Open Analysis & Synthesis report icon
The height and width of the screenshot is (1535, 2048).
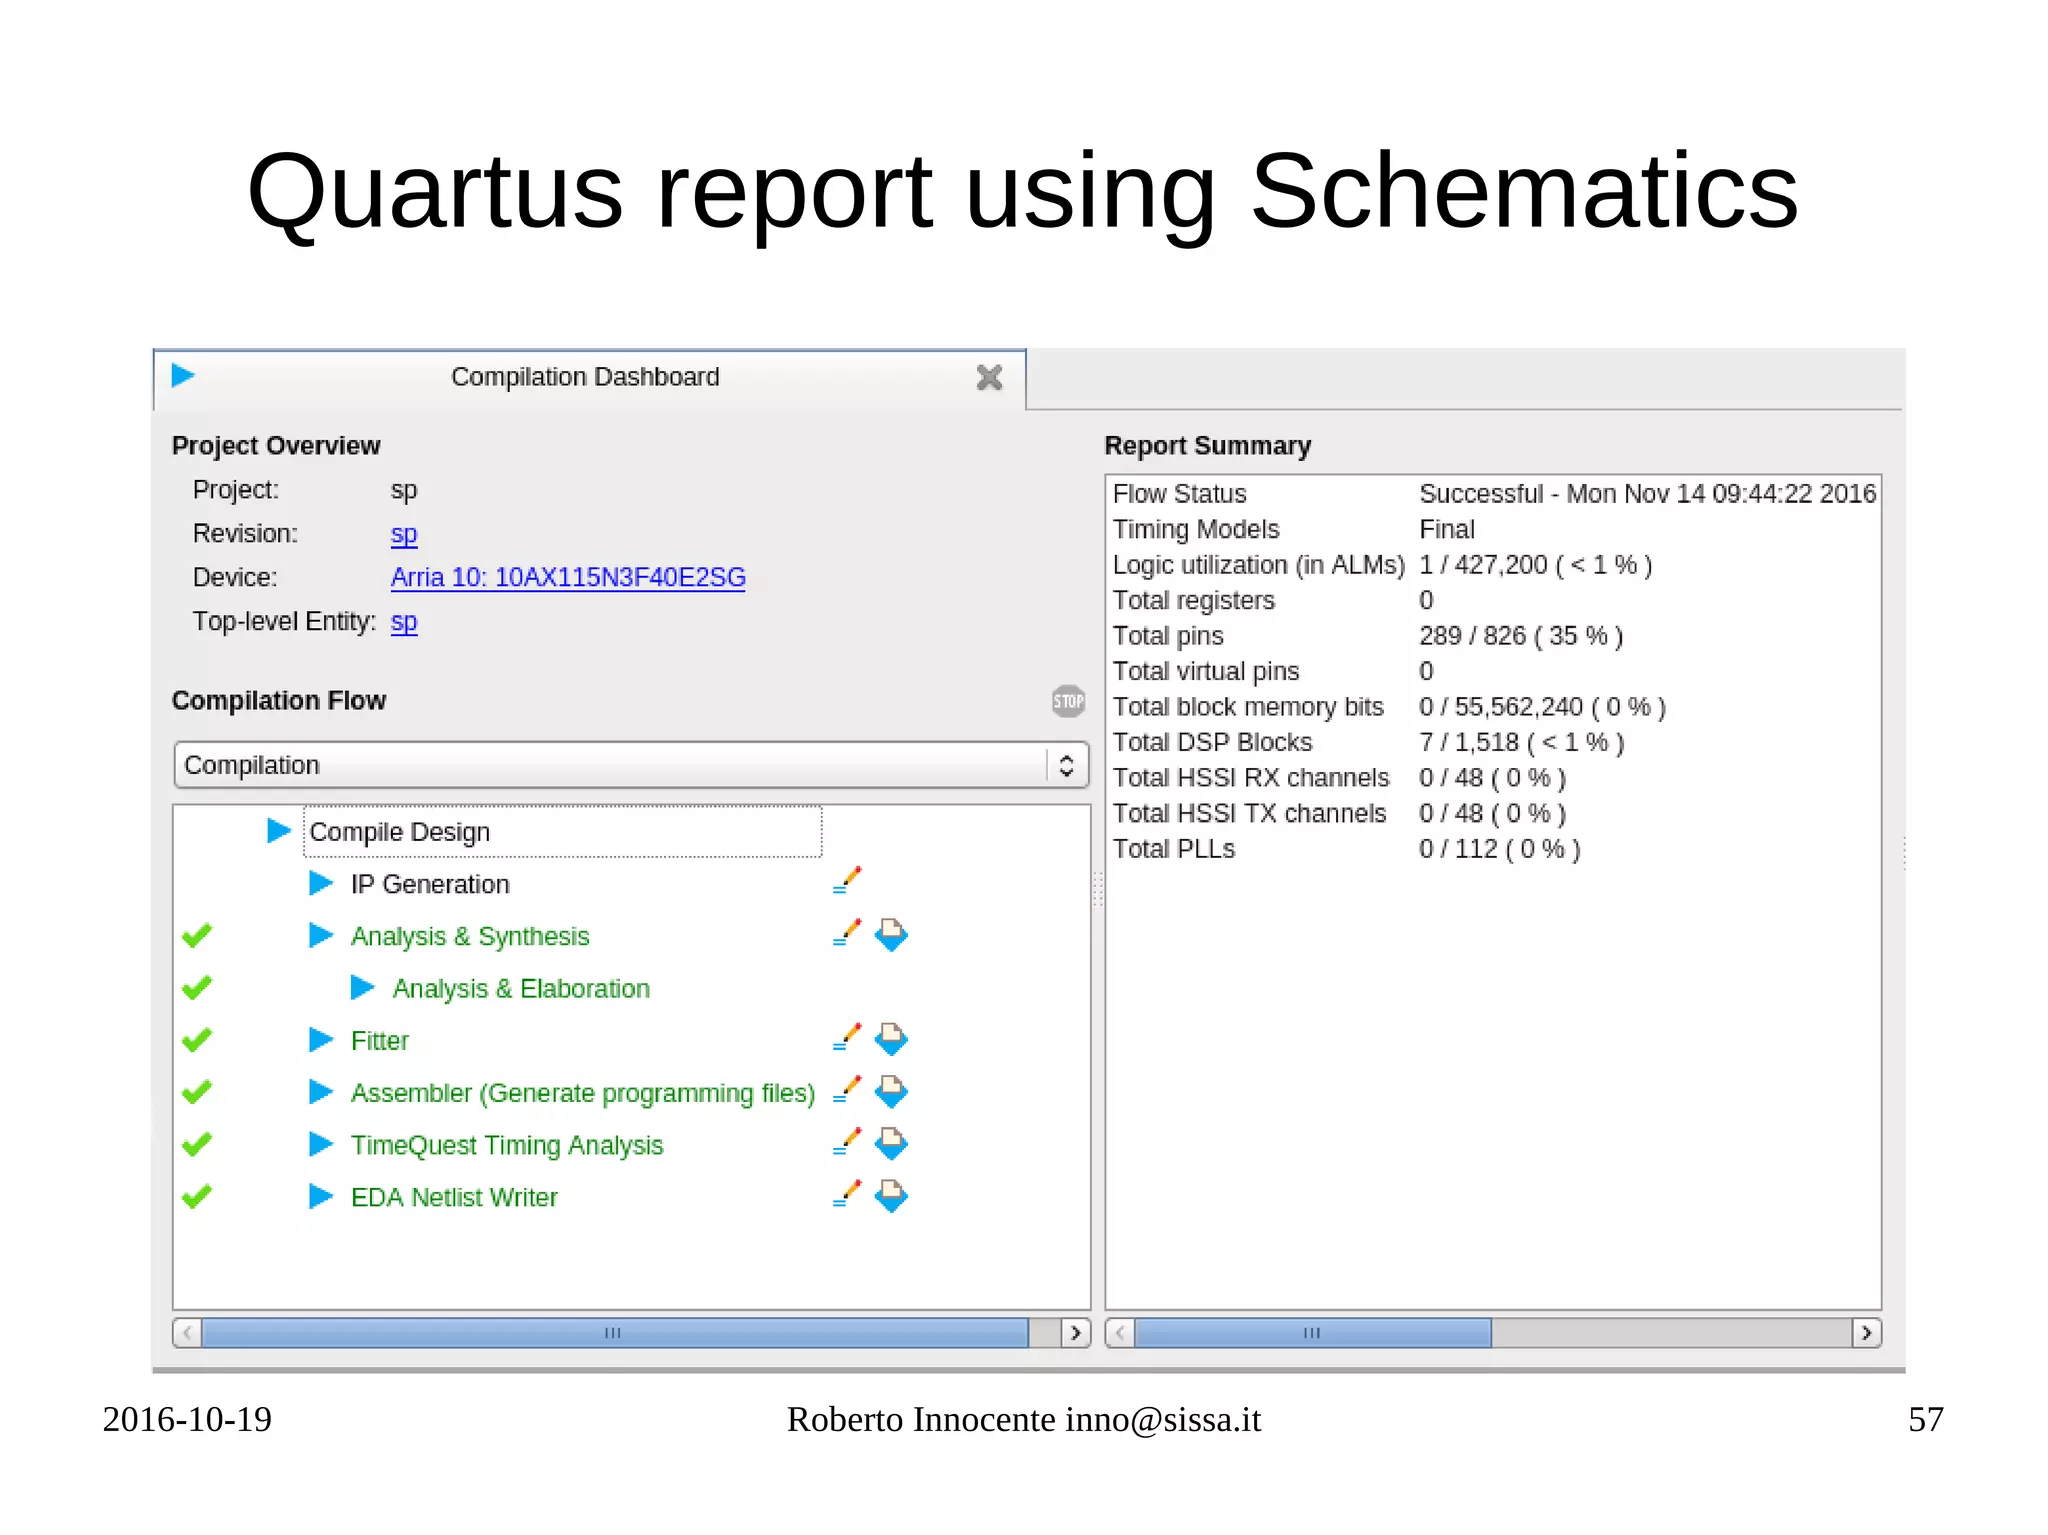coord(891,935)
